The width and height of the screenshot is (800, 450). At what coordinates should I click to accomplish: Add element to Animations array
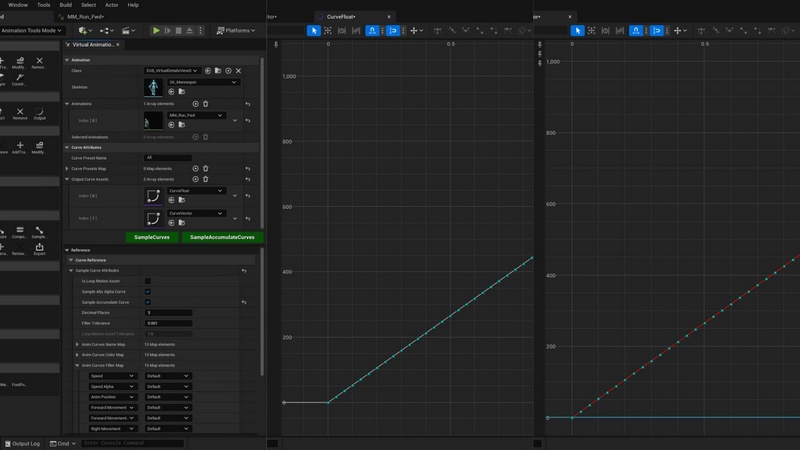(196, 104)
